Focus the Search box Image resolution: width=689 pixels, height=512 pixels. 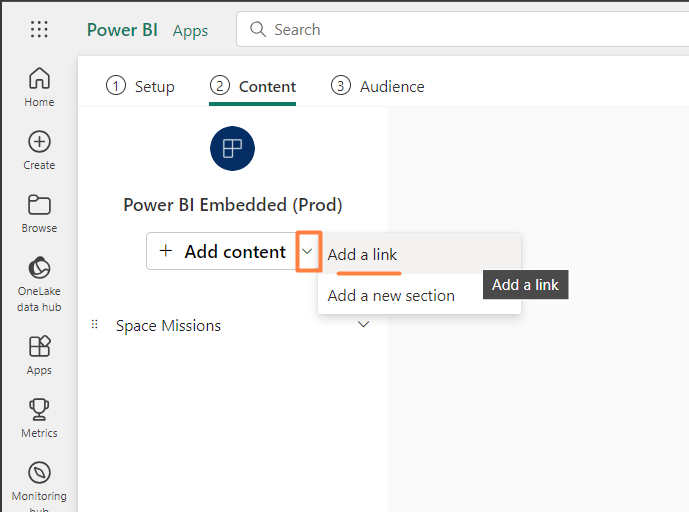462,29
